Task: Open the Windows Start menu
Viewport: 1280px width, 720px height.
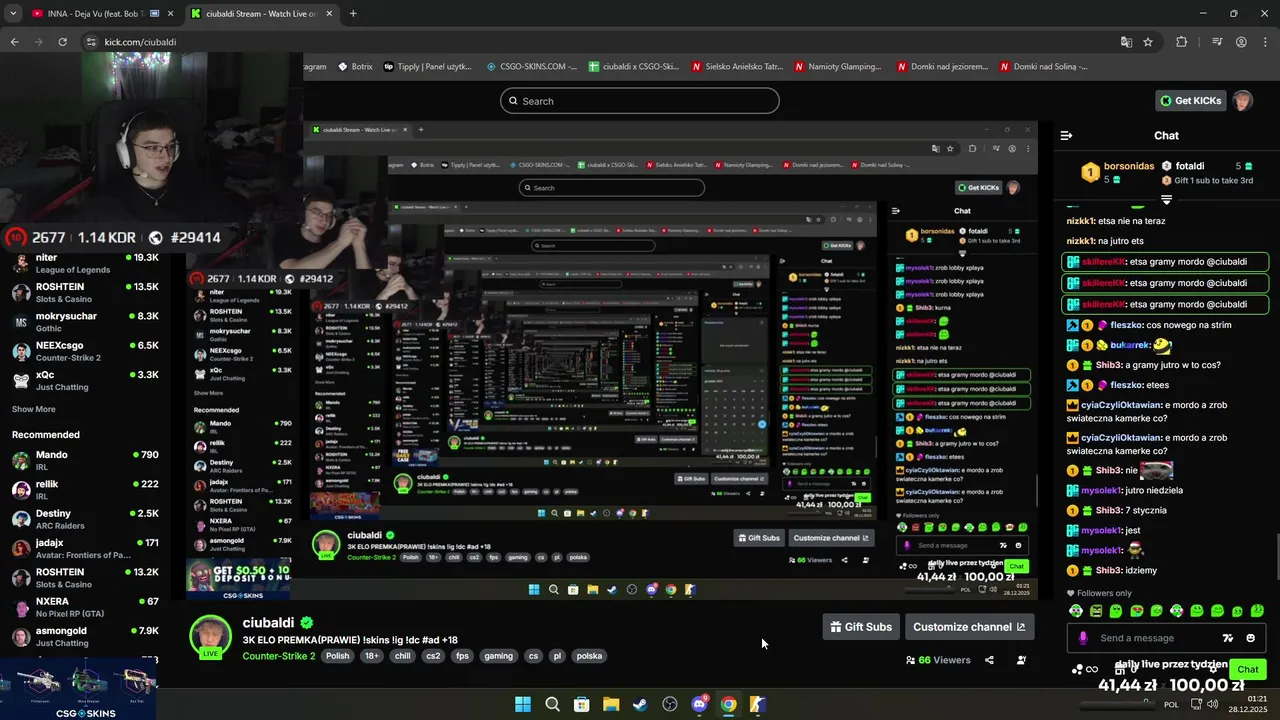Action: [523, 704]
